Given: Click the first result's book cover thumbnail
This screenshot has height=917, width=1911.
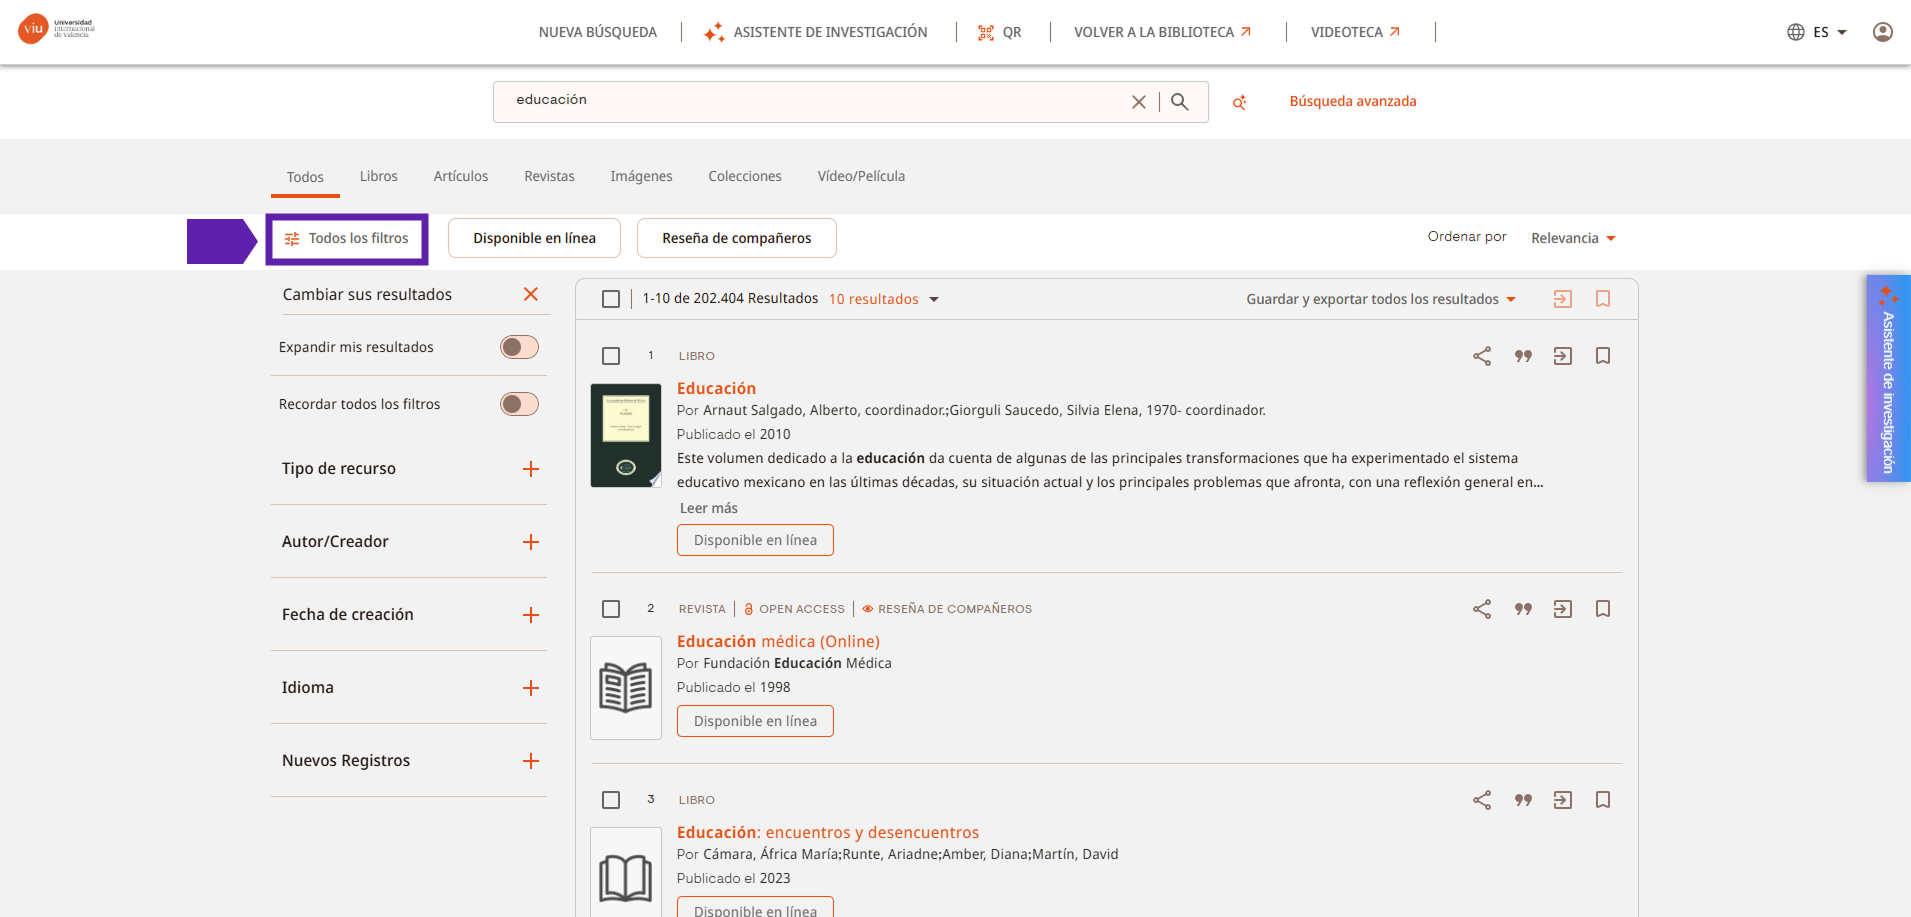Looking at the screenshot, I should pyautogui.click(x=626, y=435).
